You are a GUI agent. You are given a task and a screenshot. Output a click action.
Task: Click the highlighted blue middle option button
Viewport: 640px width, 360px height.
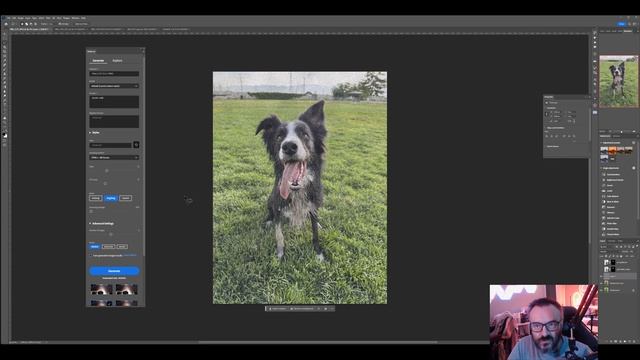tap(111, 198)
